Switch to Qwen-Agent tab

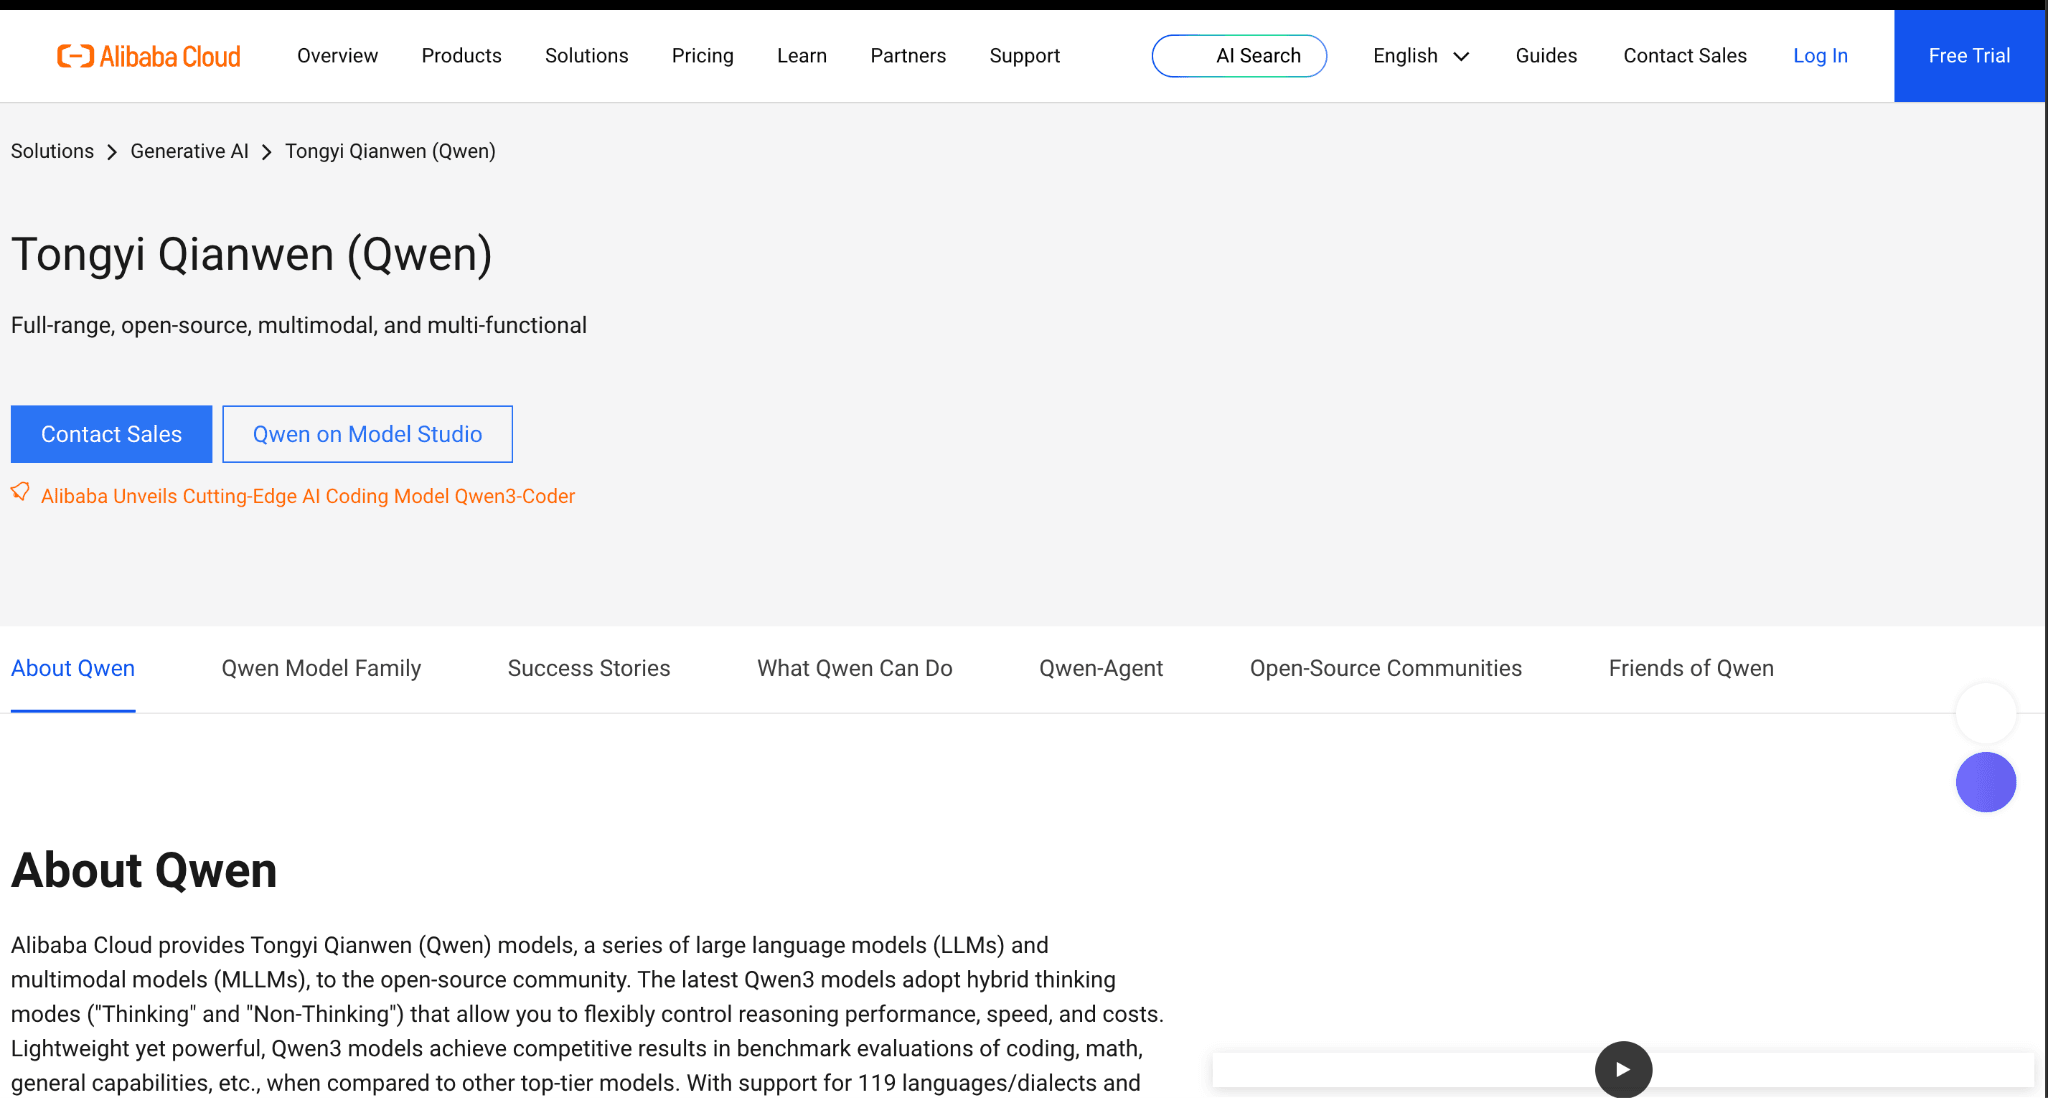click(1101, 668)
